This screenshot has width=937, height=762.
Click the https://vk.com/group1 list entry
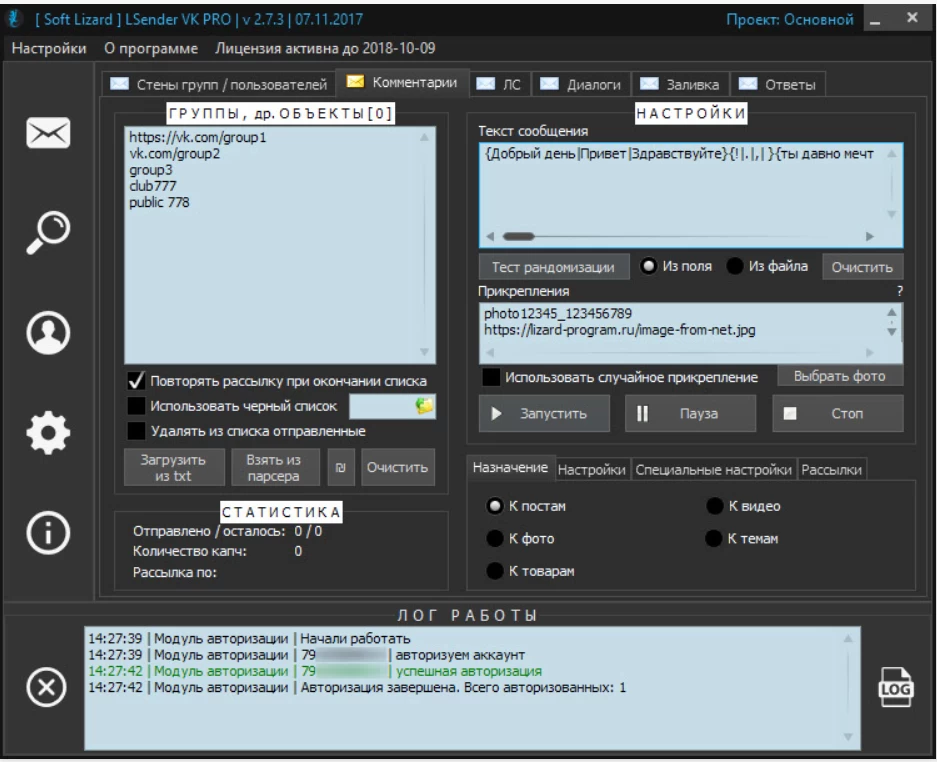pos(198,137)
